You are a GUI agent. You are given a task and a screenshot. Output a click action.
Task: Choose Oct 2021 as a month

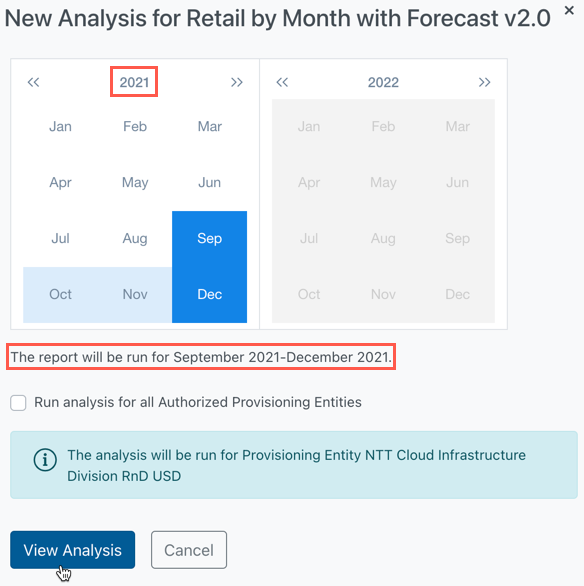[60, 294]
